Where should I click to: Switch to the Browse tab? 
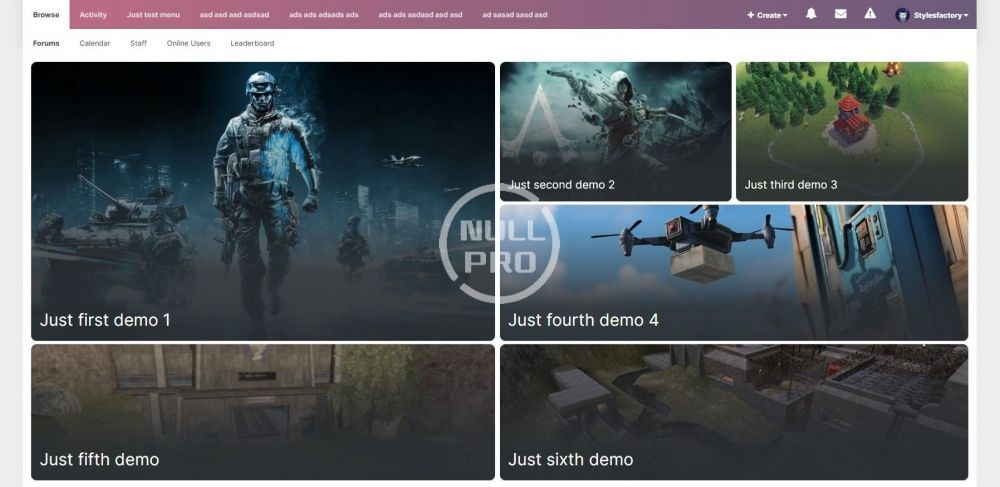coord(46,15)
